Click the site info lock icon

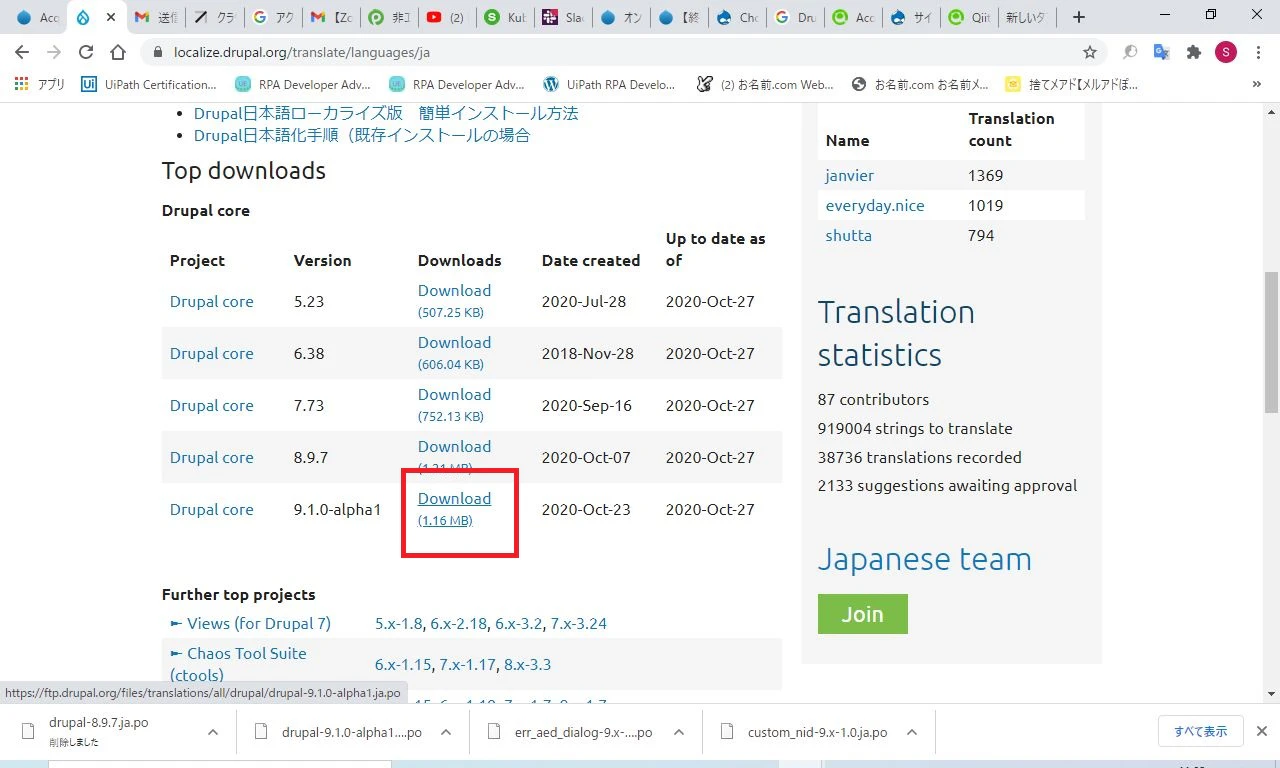pos(156,52)
